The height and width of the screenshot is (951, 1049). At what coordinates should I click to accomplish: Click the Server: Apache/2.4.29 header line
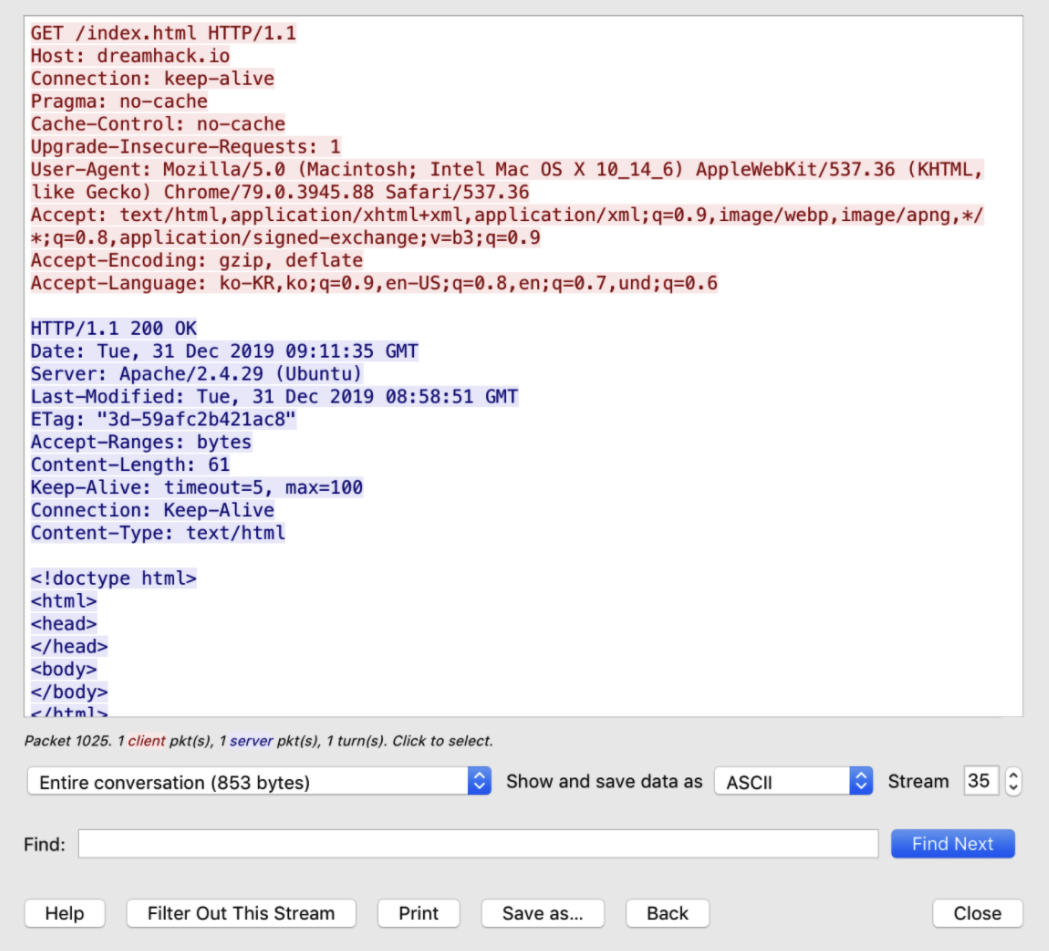tap(196, 374)
